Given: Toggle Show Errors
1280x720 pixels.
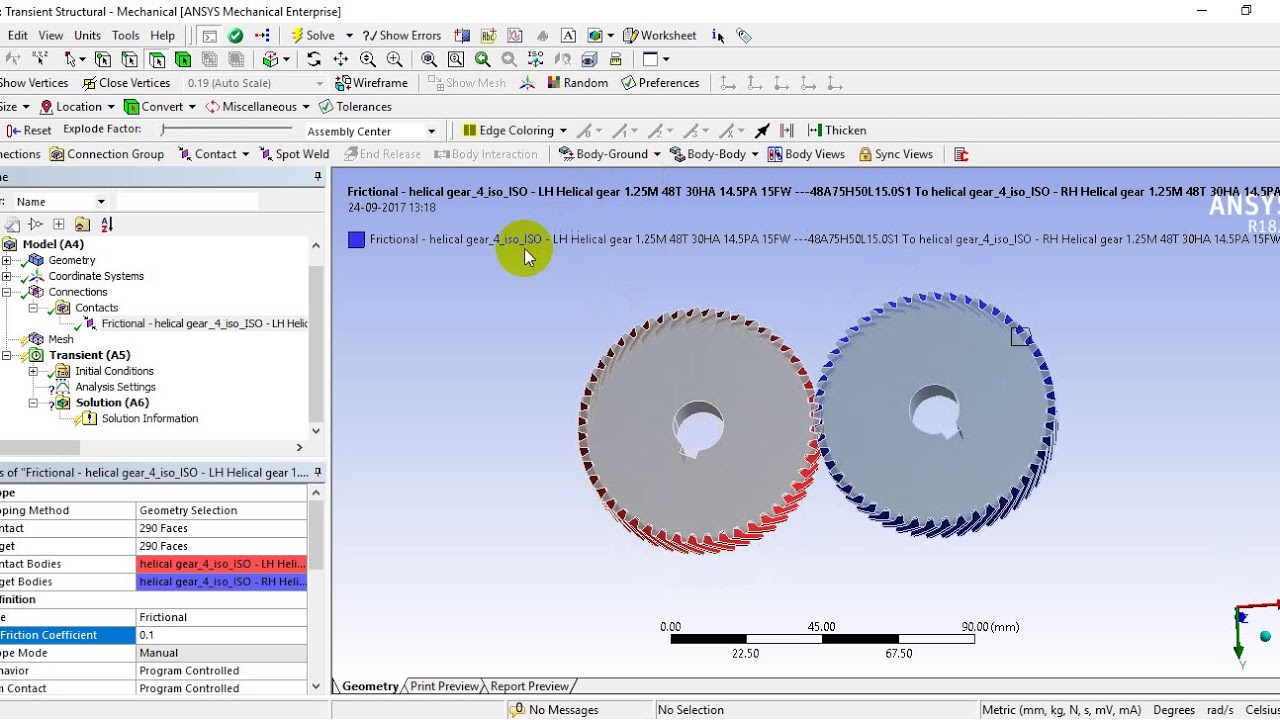Looking at the screenshot, I should tap(401, 35).
